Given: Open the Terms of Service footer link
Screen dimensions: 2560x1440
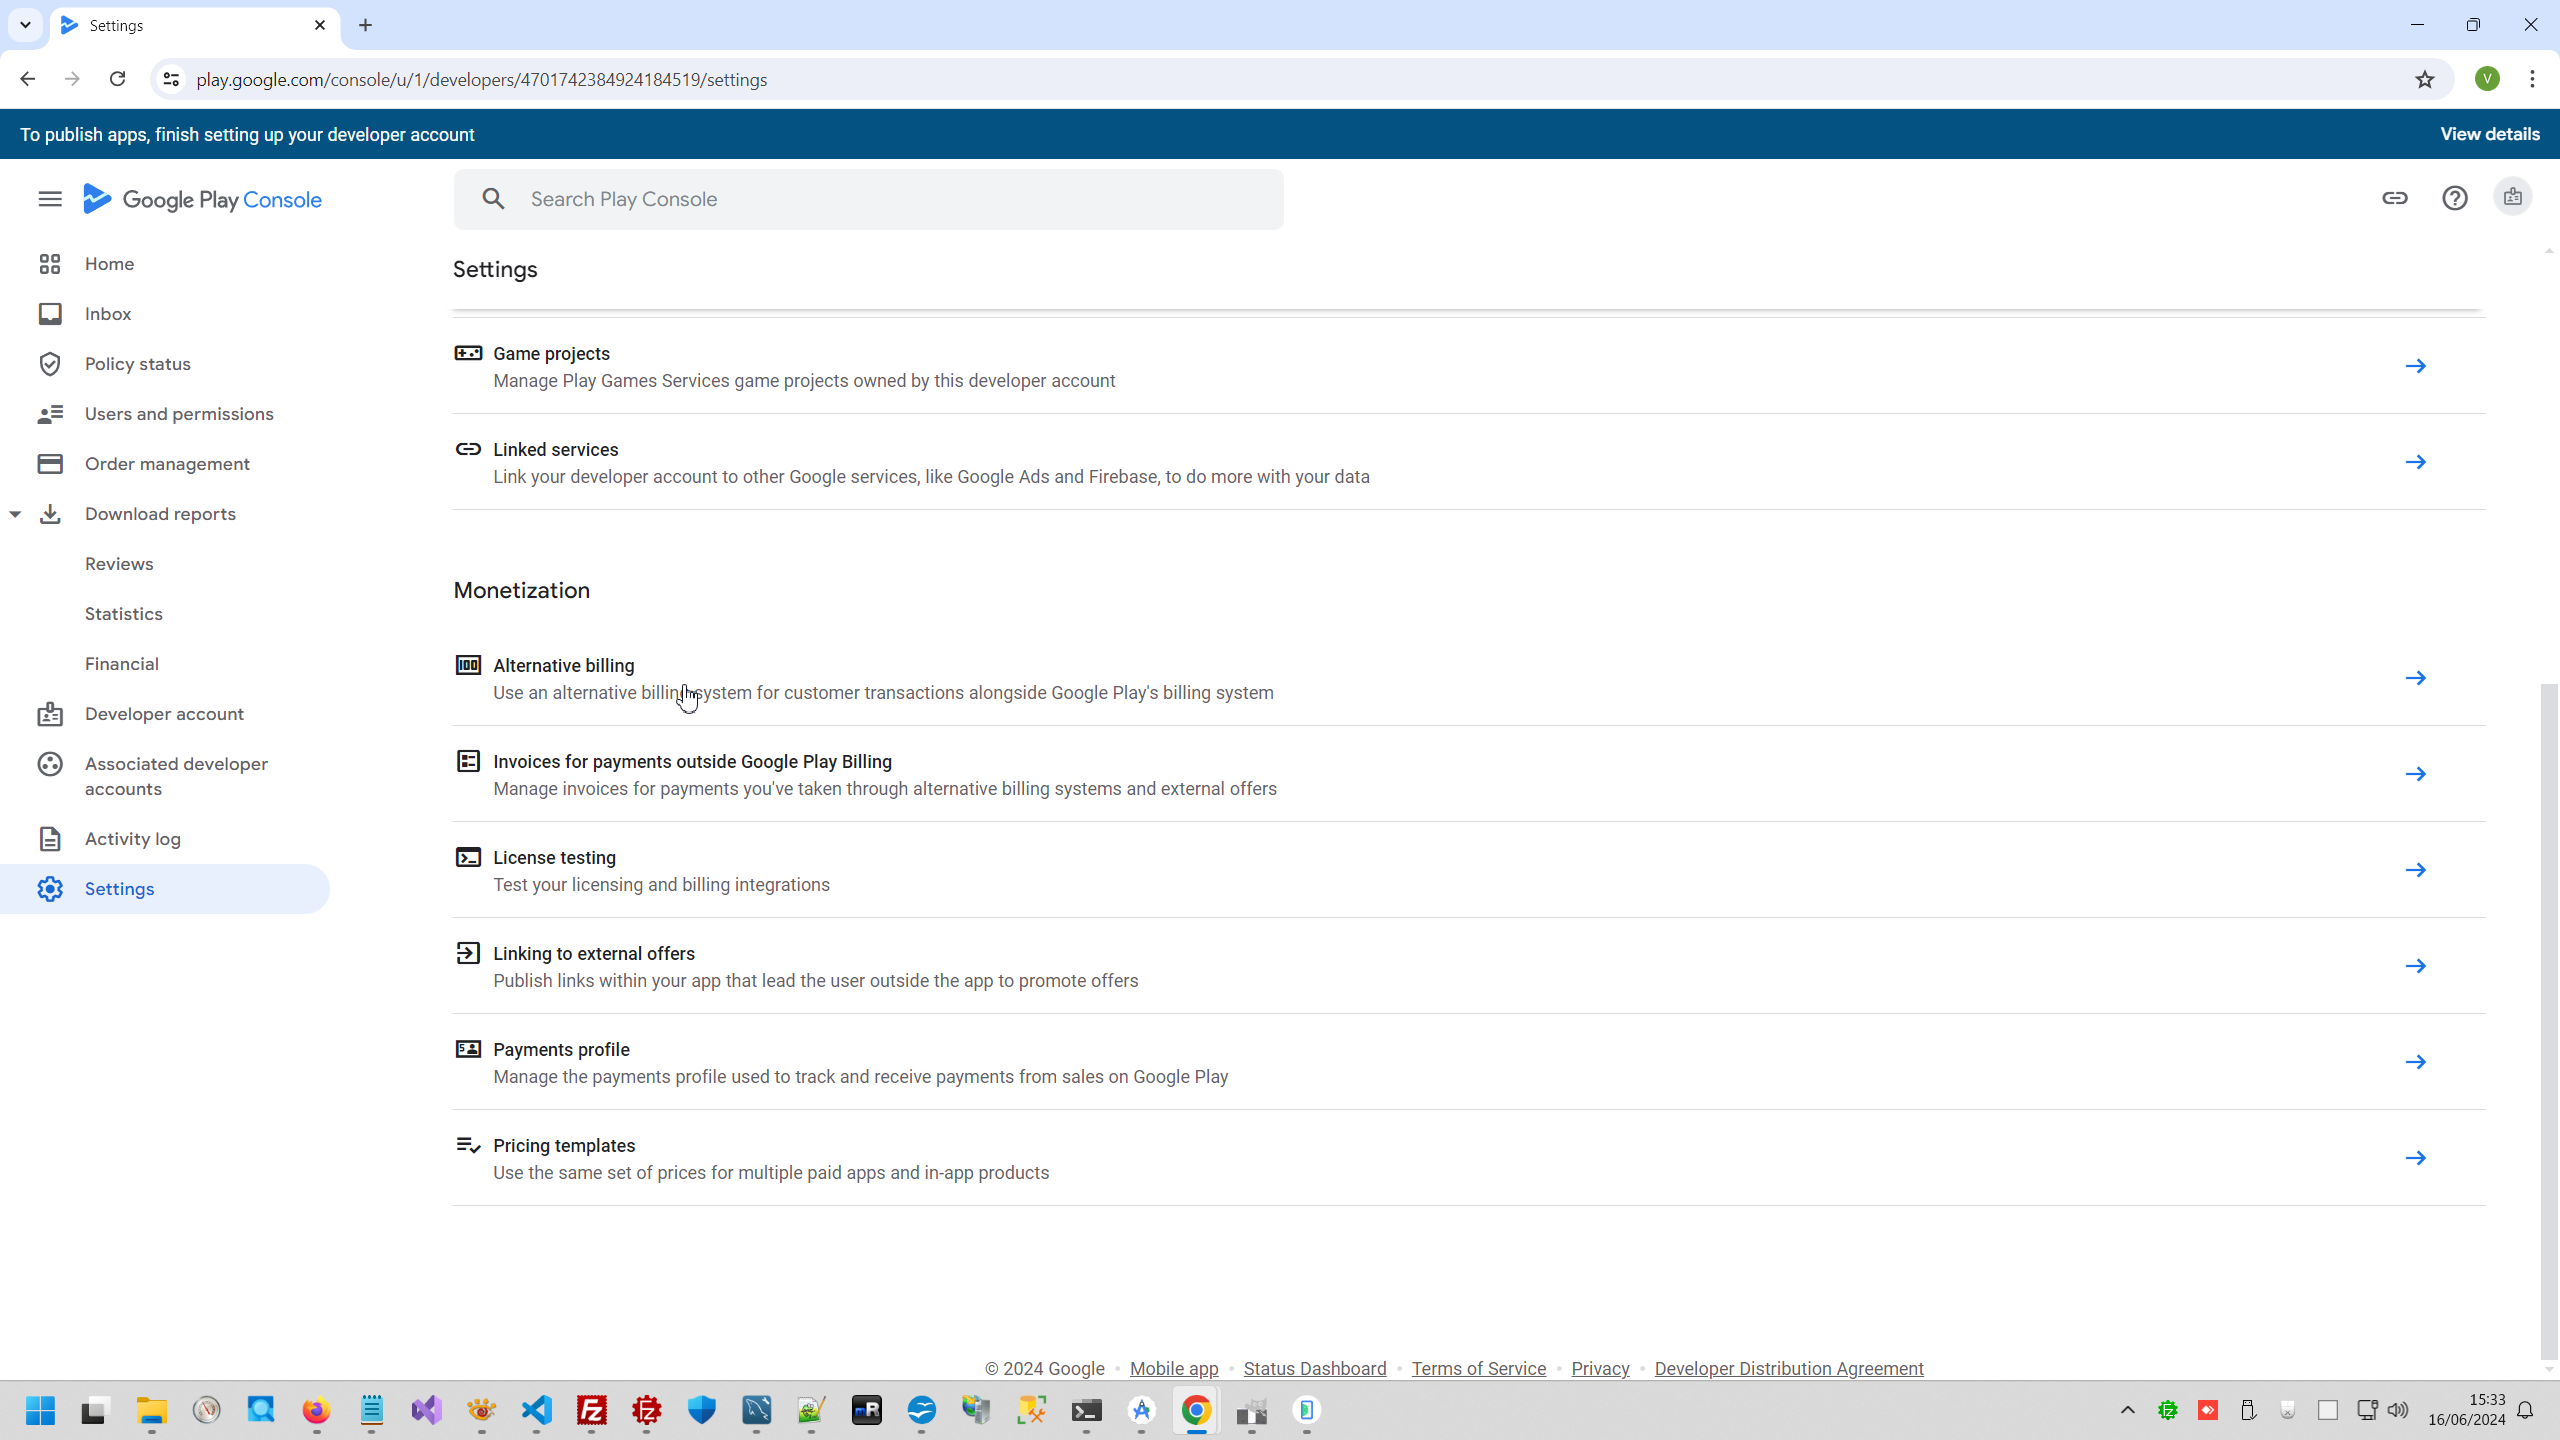Looking at the screenshot, I should point(1478,1368).
